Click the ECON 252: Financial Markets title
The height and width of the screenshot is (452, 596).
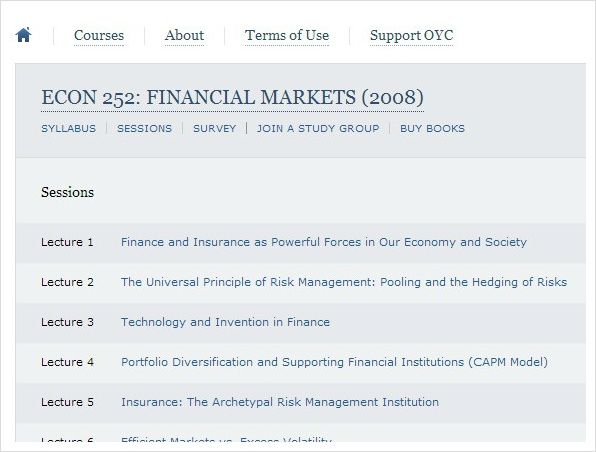[x=232, y=97]
